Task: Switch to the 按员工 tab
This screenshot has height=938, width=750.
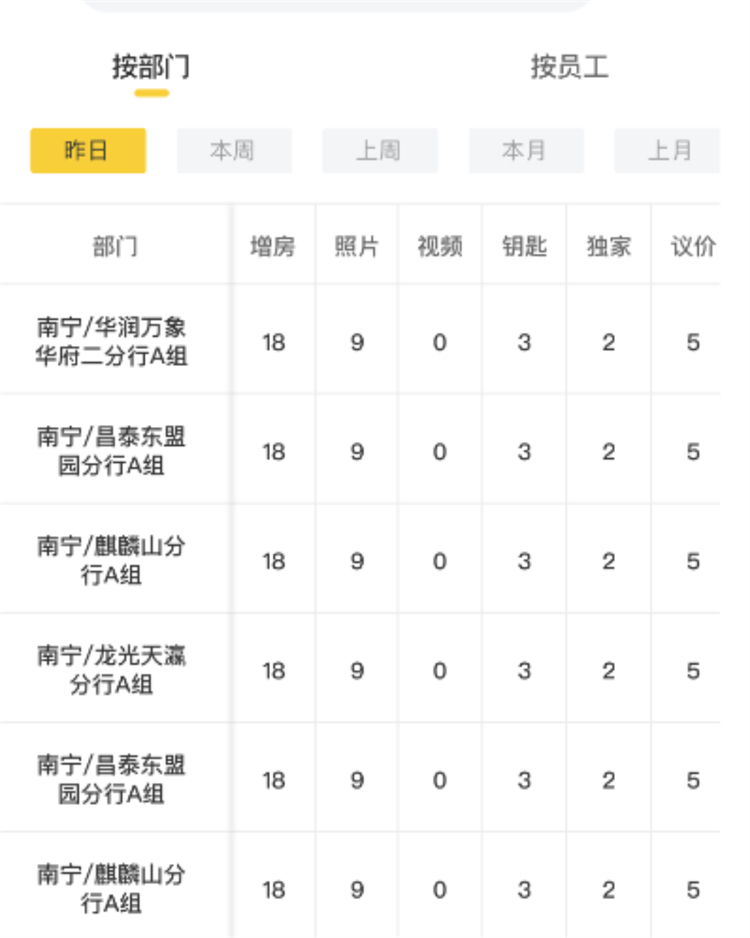Action: 569,68
